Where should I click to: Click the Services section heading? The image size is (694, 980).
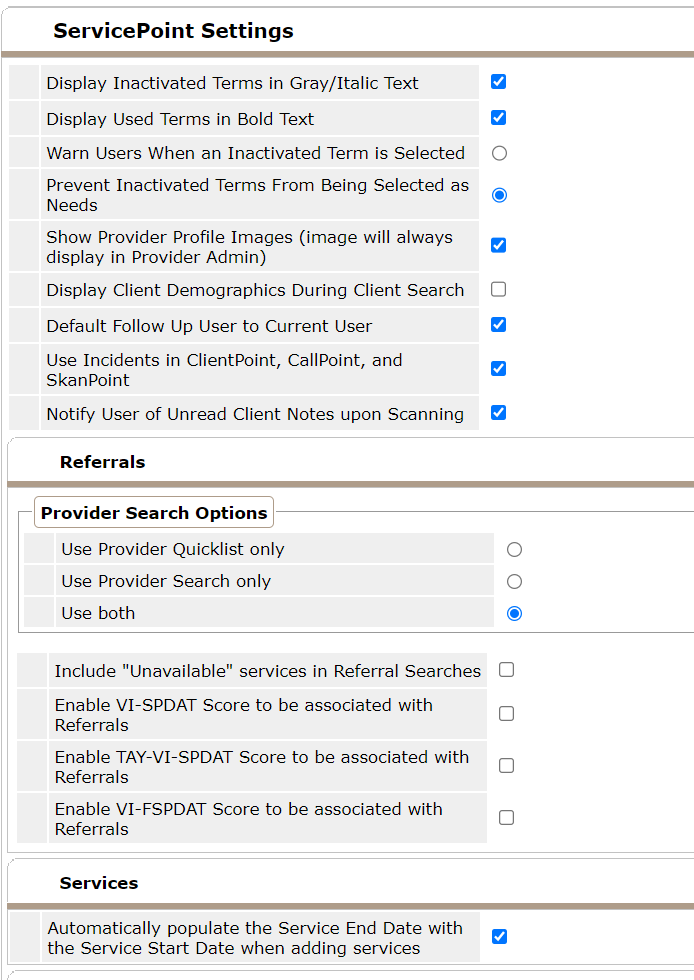tap(99, 883)
